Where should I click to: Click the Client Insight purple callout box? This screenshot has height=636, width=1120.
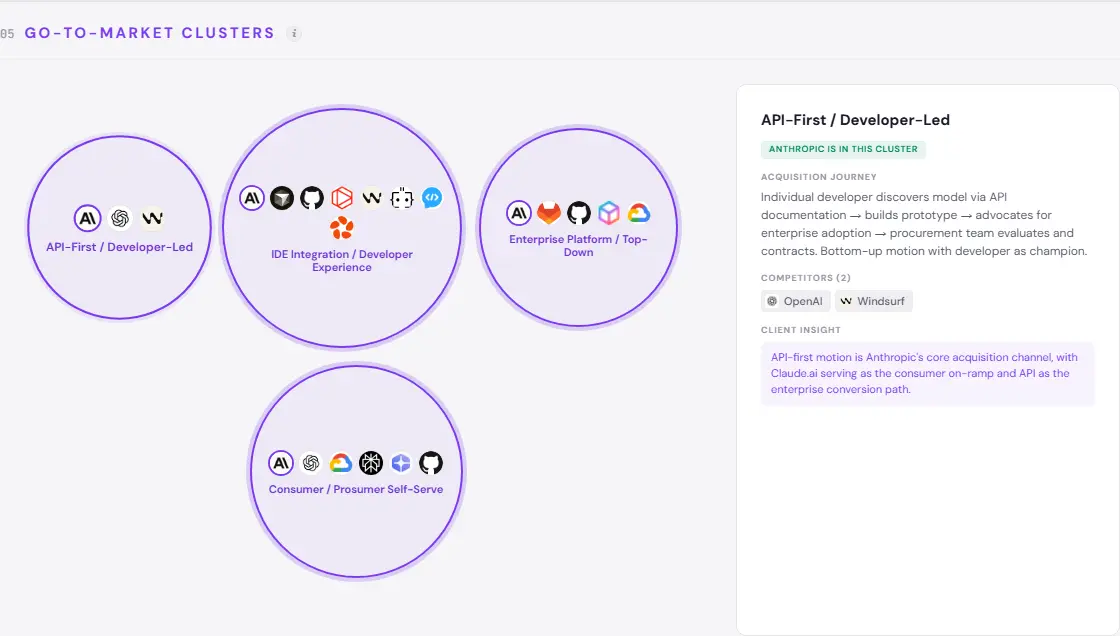928,374
